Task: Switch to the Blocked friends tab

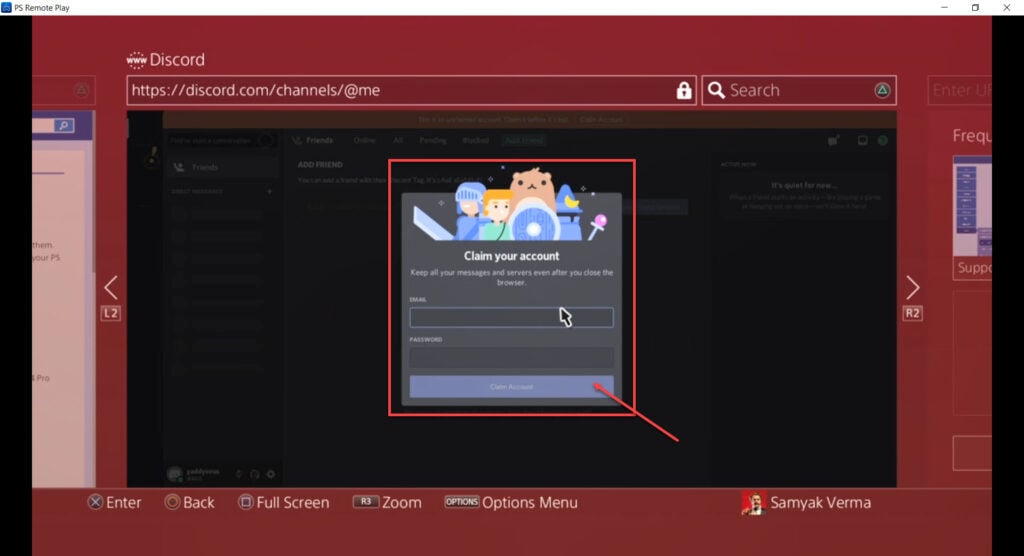Action: click(x=475, y=140)
